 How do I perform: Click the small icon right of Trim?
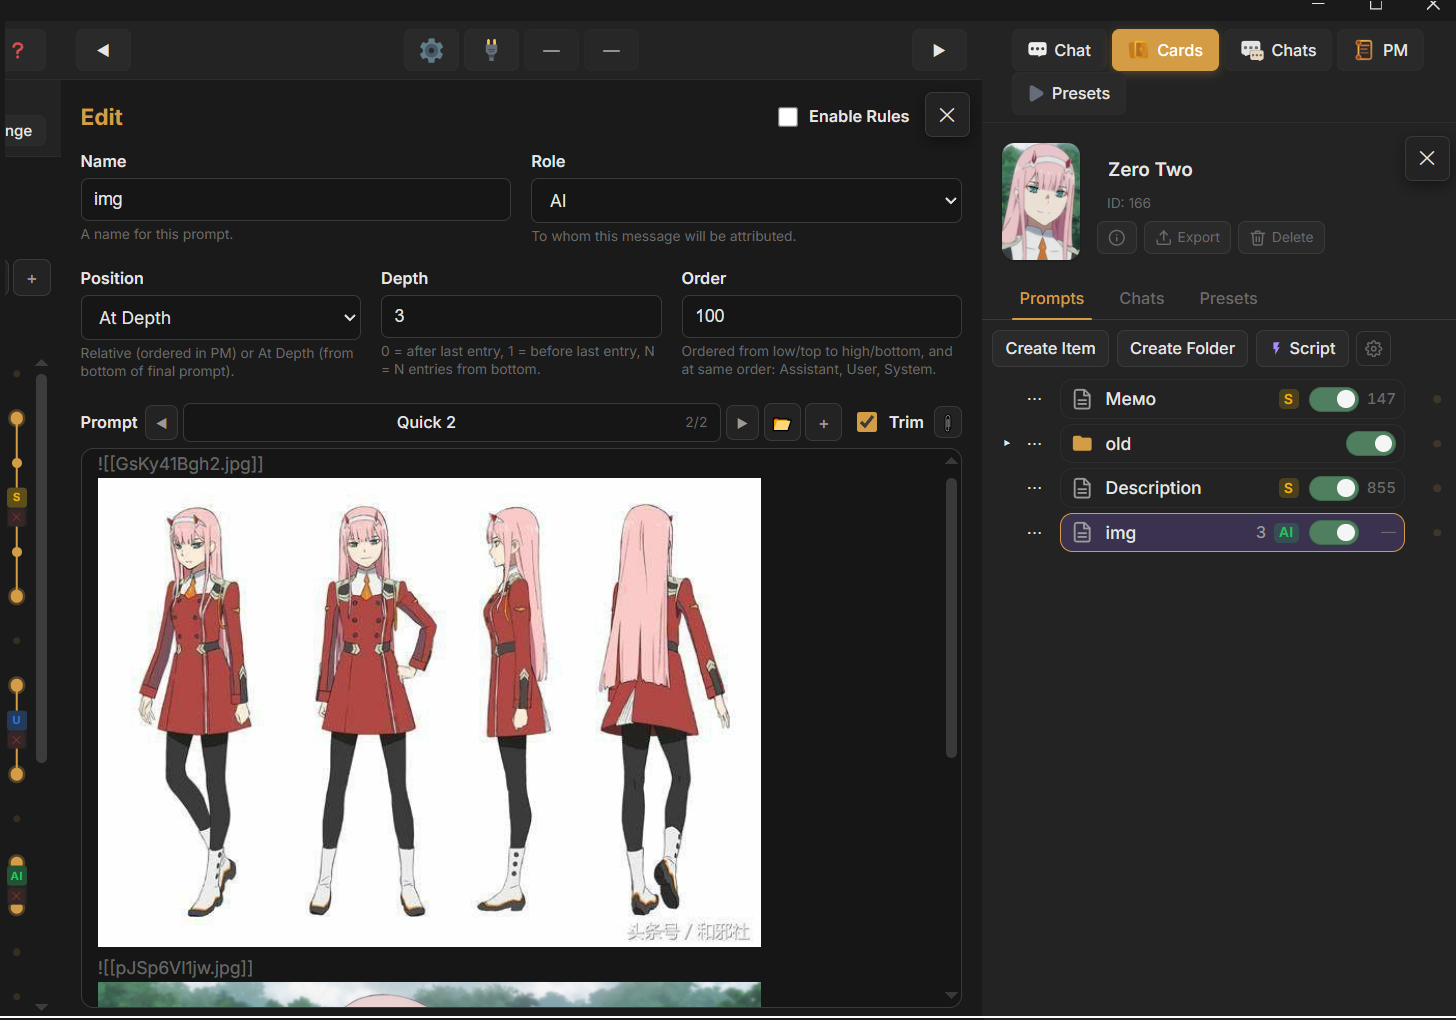click(948, 423)
